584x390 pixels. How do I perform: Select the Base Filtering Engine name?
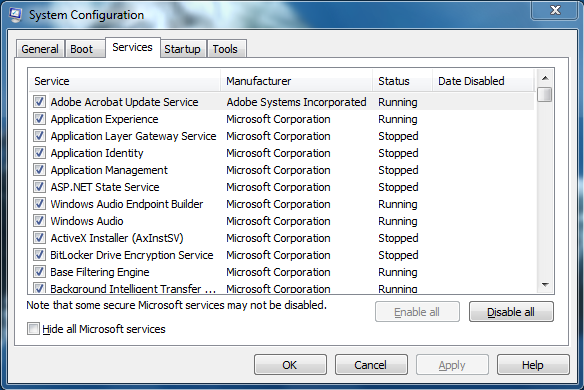[x=100, y=272]
